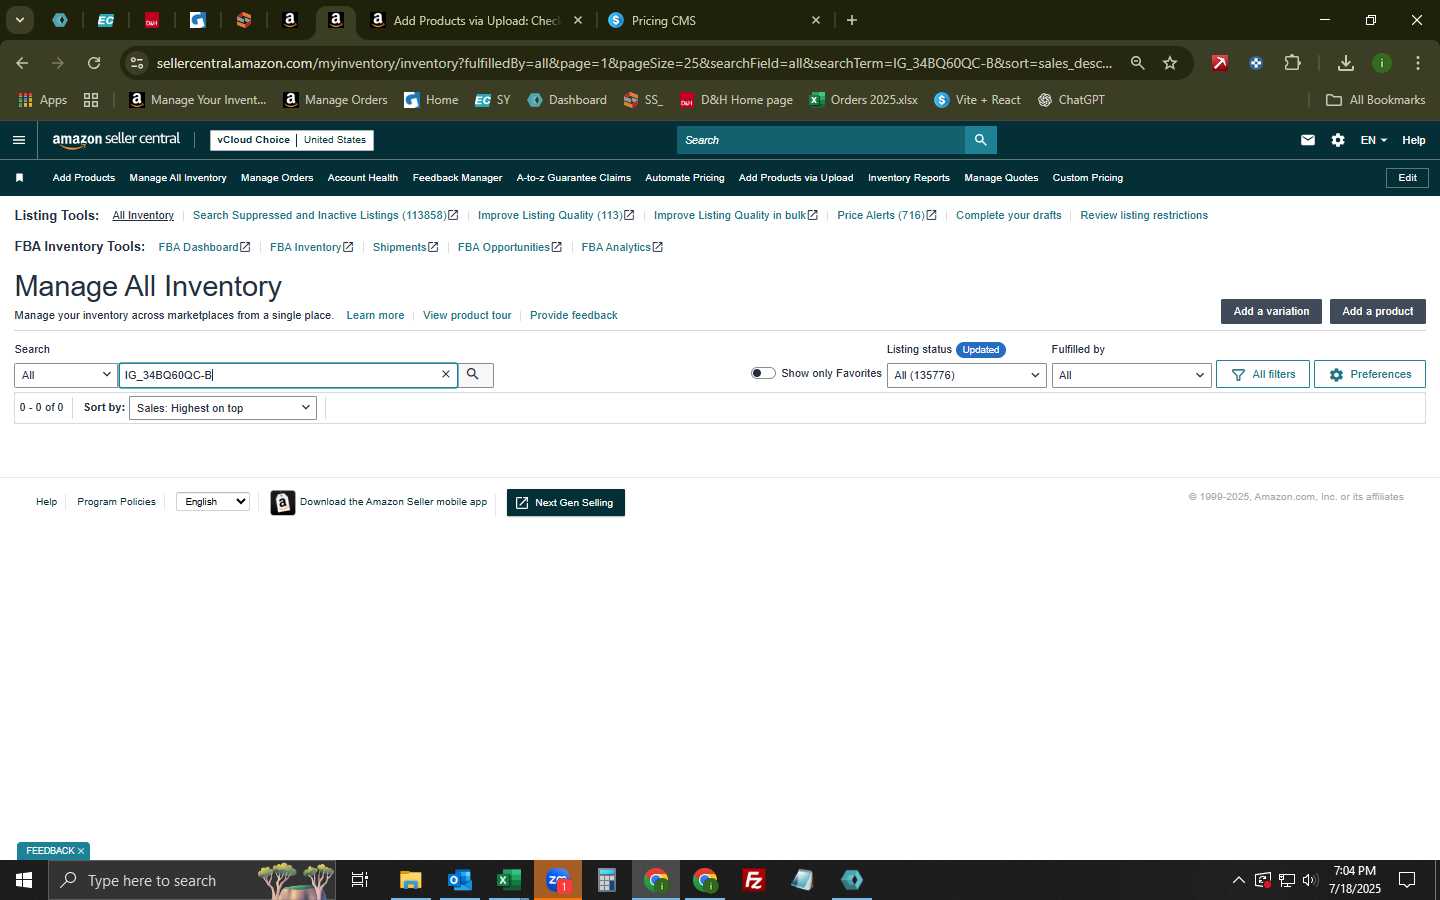
Task: Open All filters button
Action: click(x=1263, y=374)
